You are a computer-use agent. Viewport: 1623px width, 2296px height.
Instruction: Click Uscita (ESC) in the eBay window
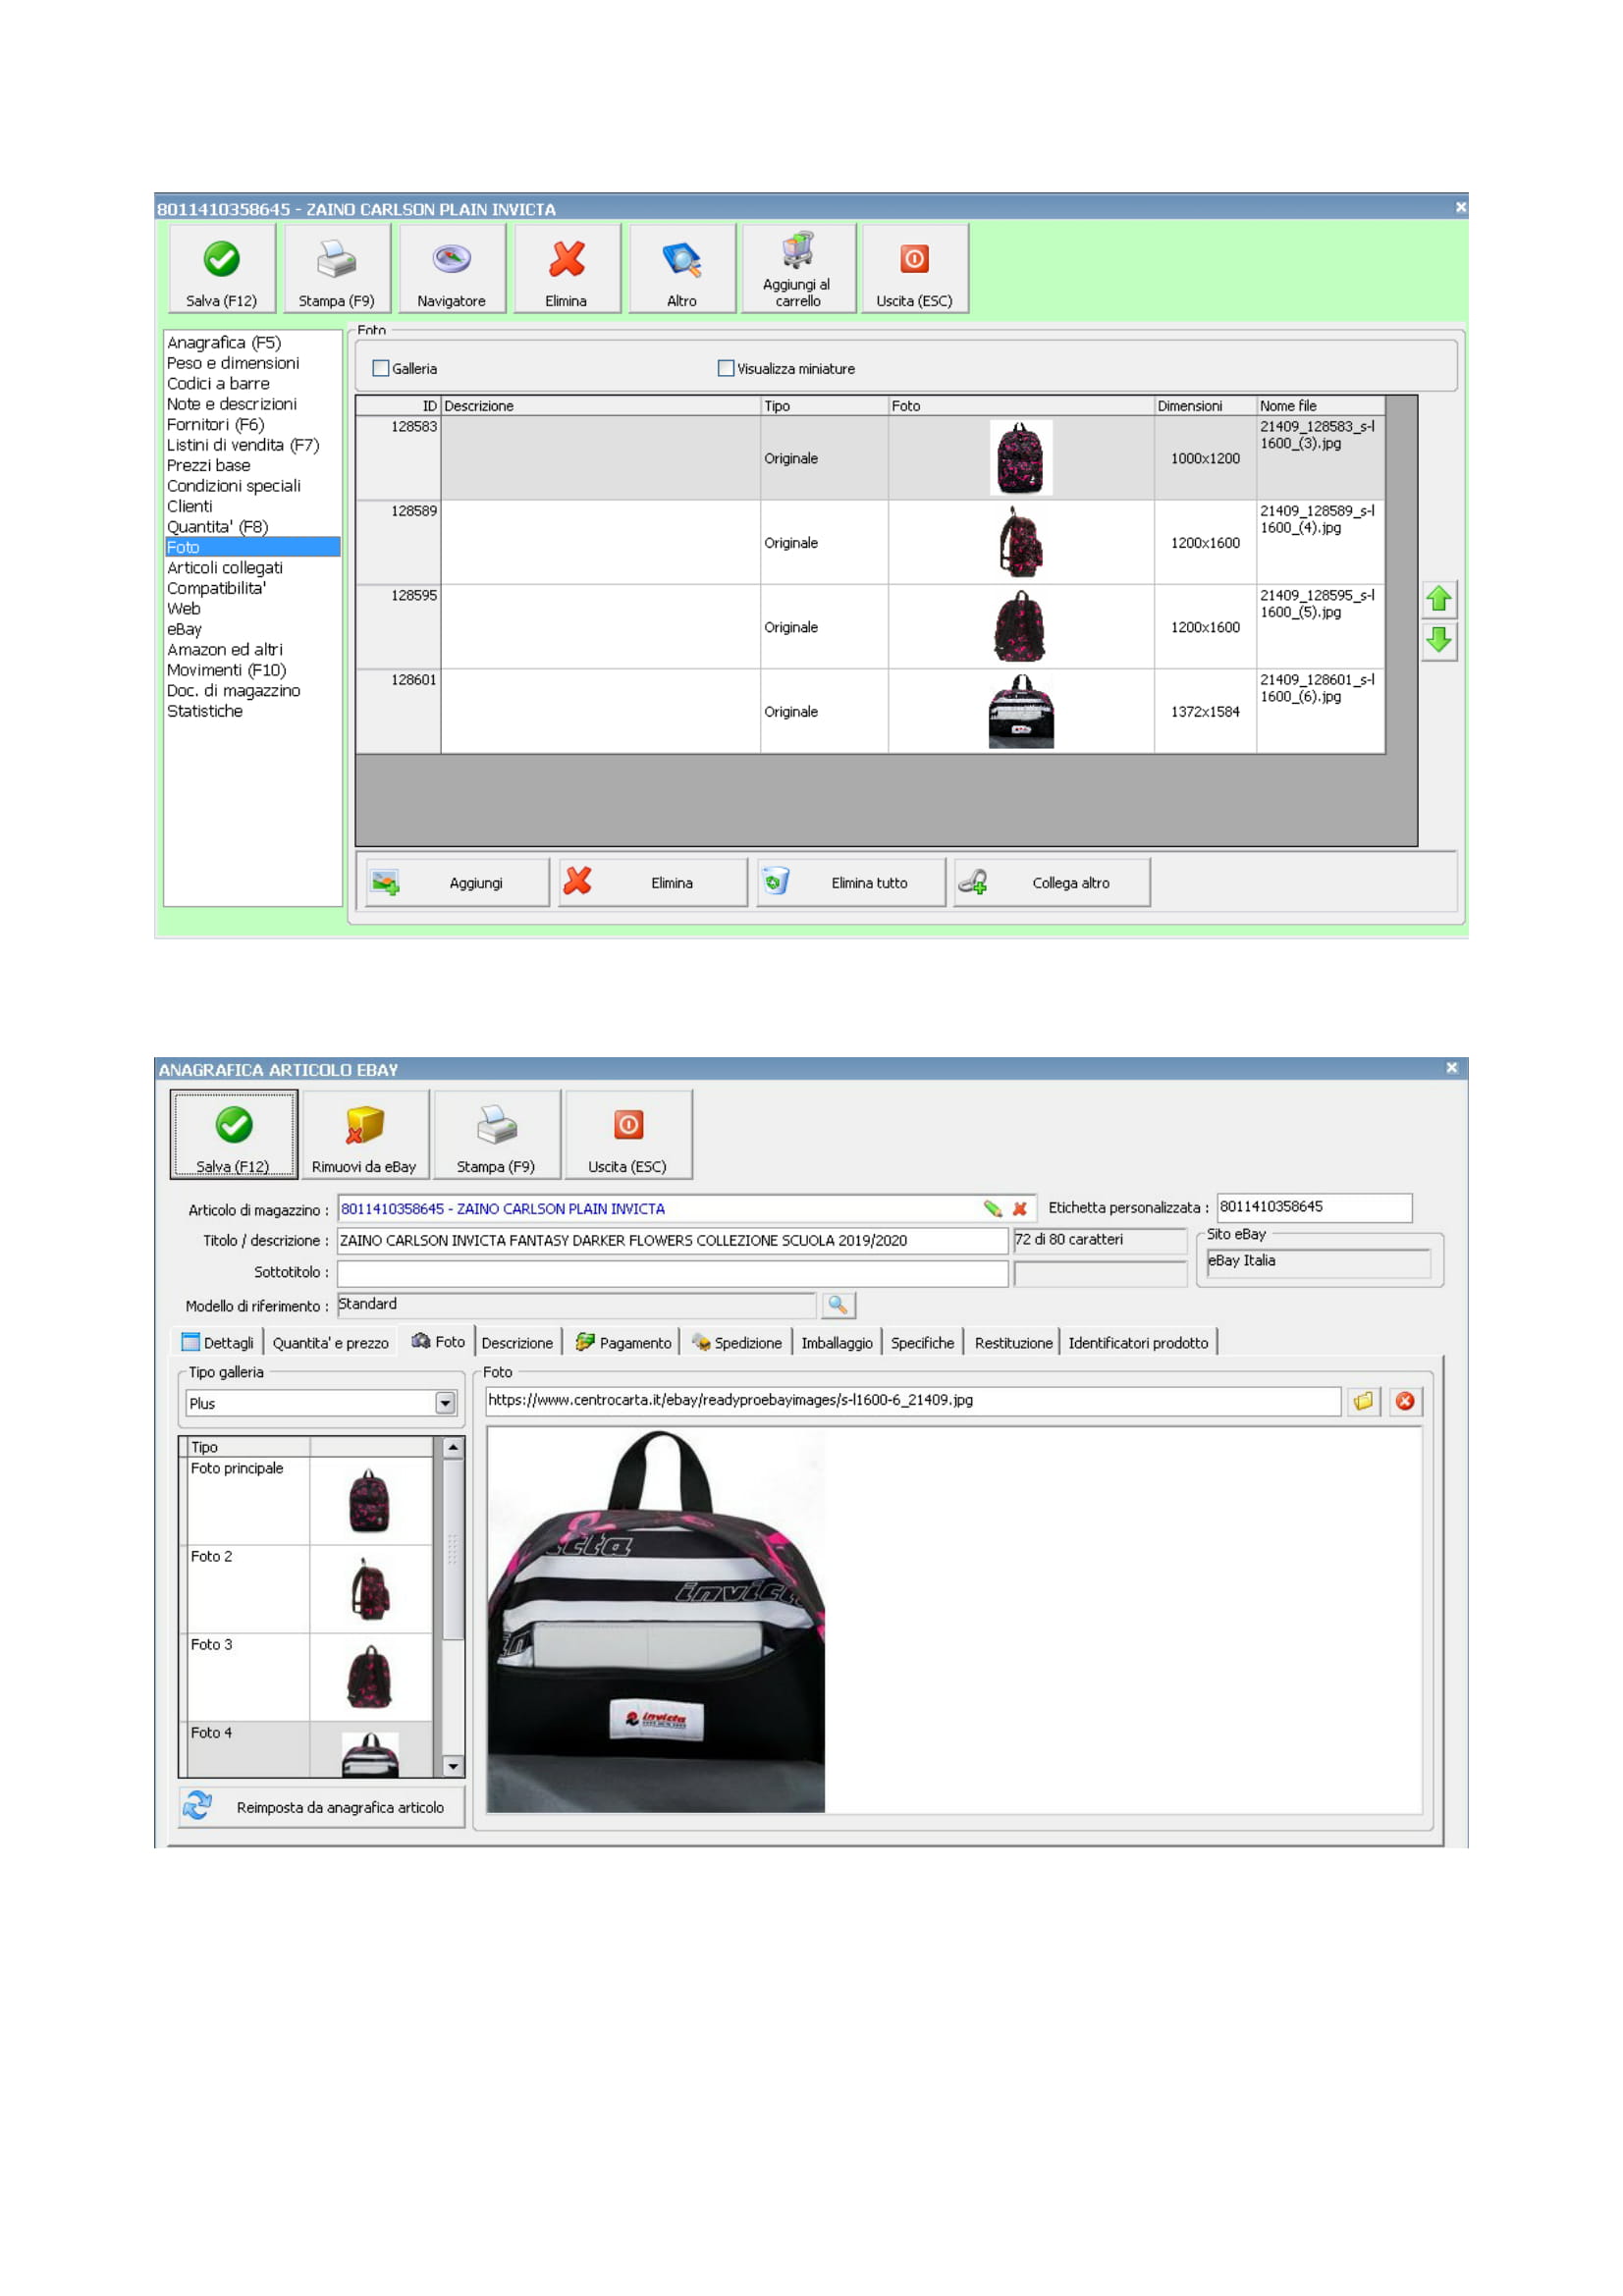click(x=627, y=1134)
